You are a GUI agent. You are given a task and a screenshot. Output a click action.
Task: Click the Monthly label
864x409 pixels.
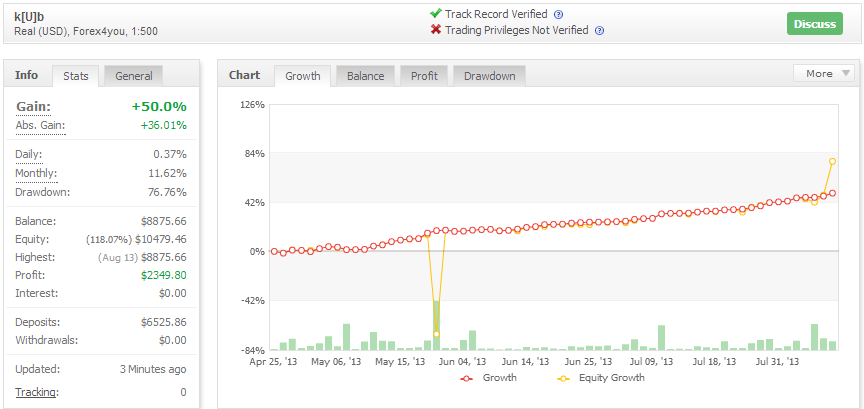click(x=36, y=174)
